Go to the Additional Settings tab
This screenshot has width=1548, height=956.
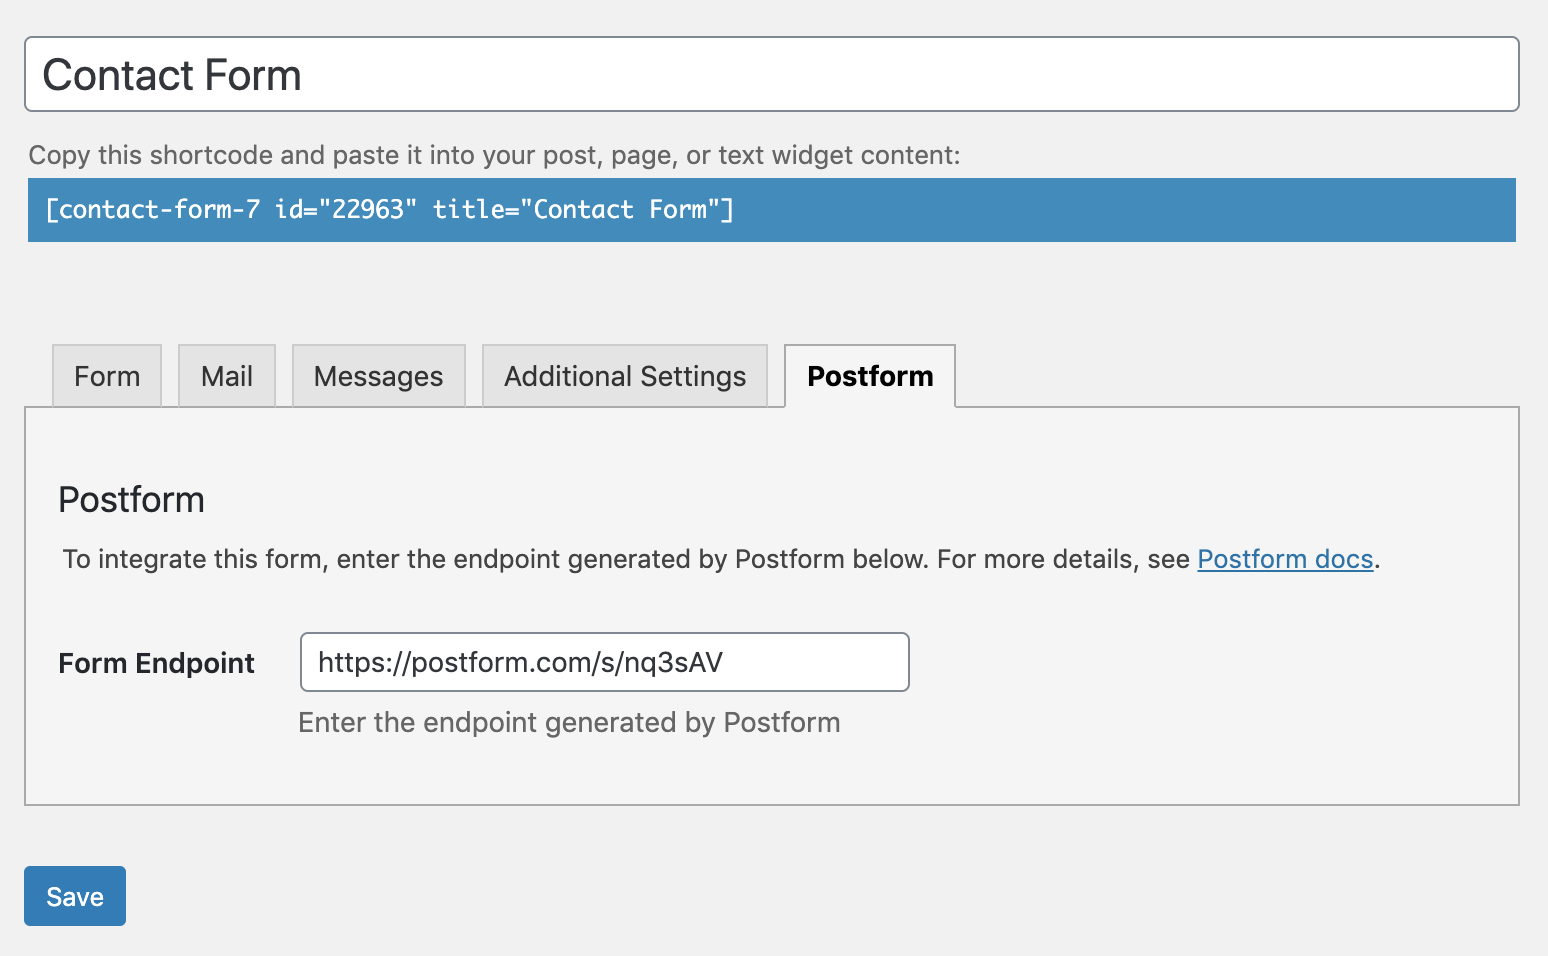(x=625, y=376)
